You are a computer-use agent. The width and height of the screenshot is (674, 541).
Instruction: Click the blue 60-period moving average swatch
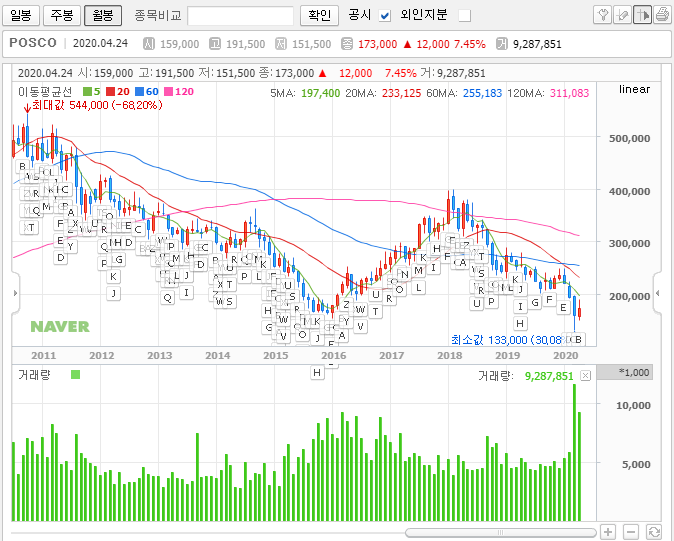[139, 92]
